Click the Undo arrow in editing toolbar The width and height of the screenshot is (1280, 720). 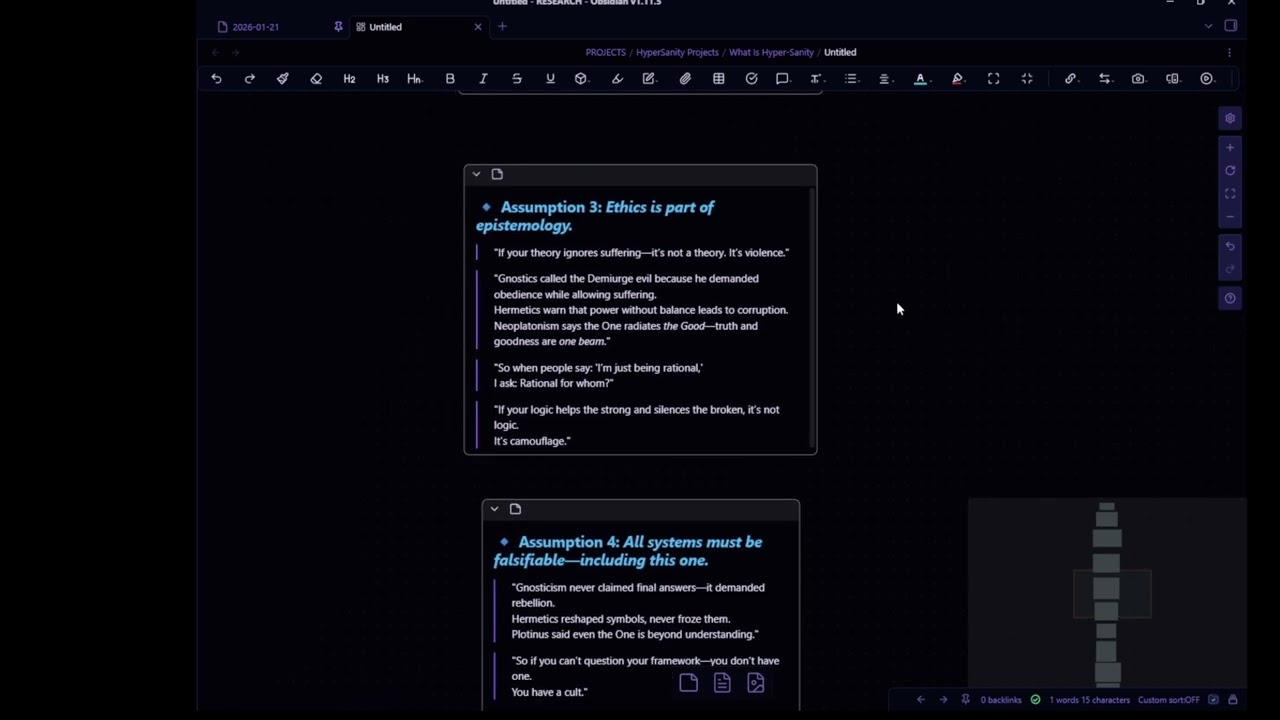[x=216, y=79]
